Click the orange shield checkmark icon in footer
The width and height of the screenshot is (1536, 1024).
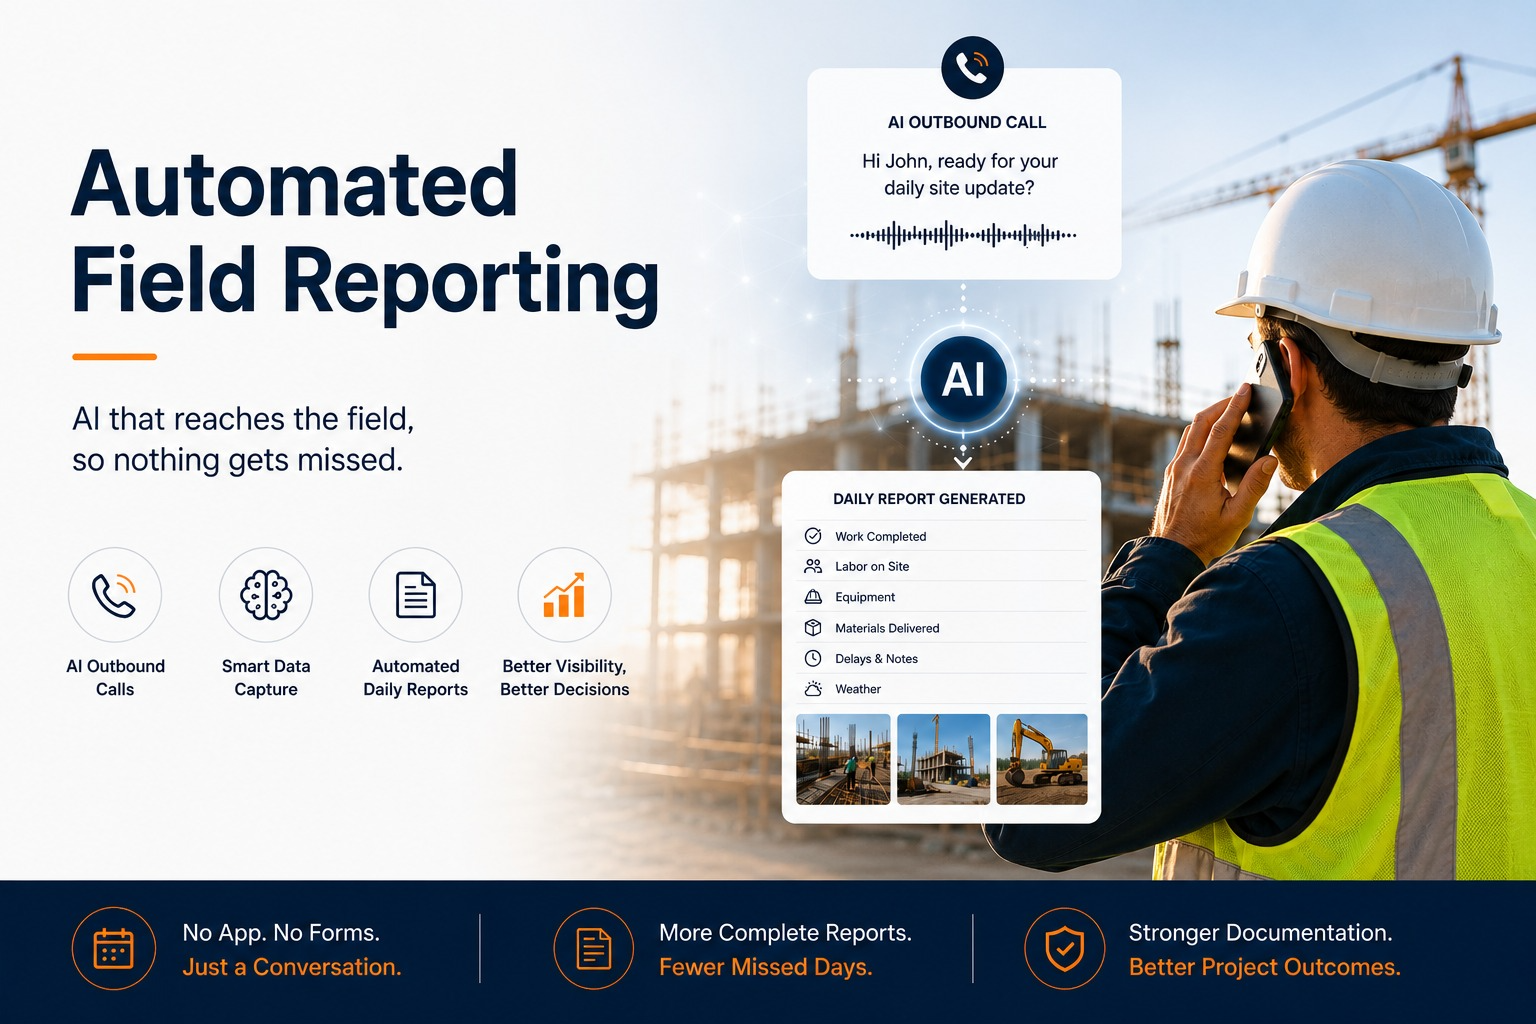[1064, 948]
